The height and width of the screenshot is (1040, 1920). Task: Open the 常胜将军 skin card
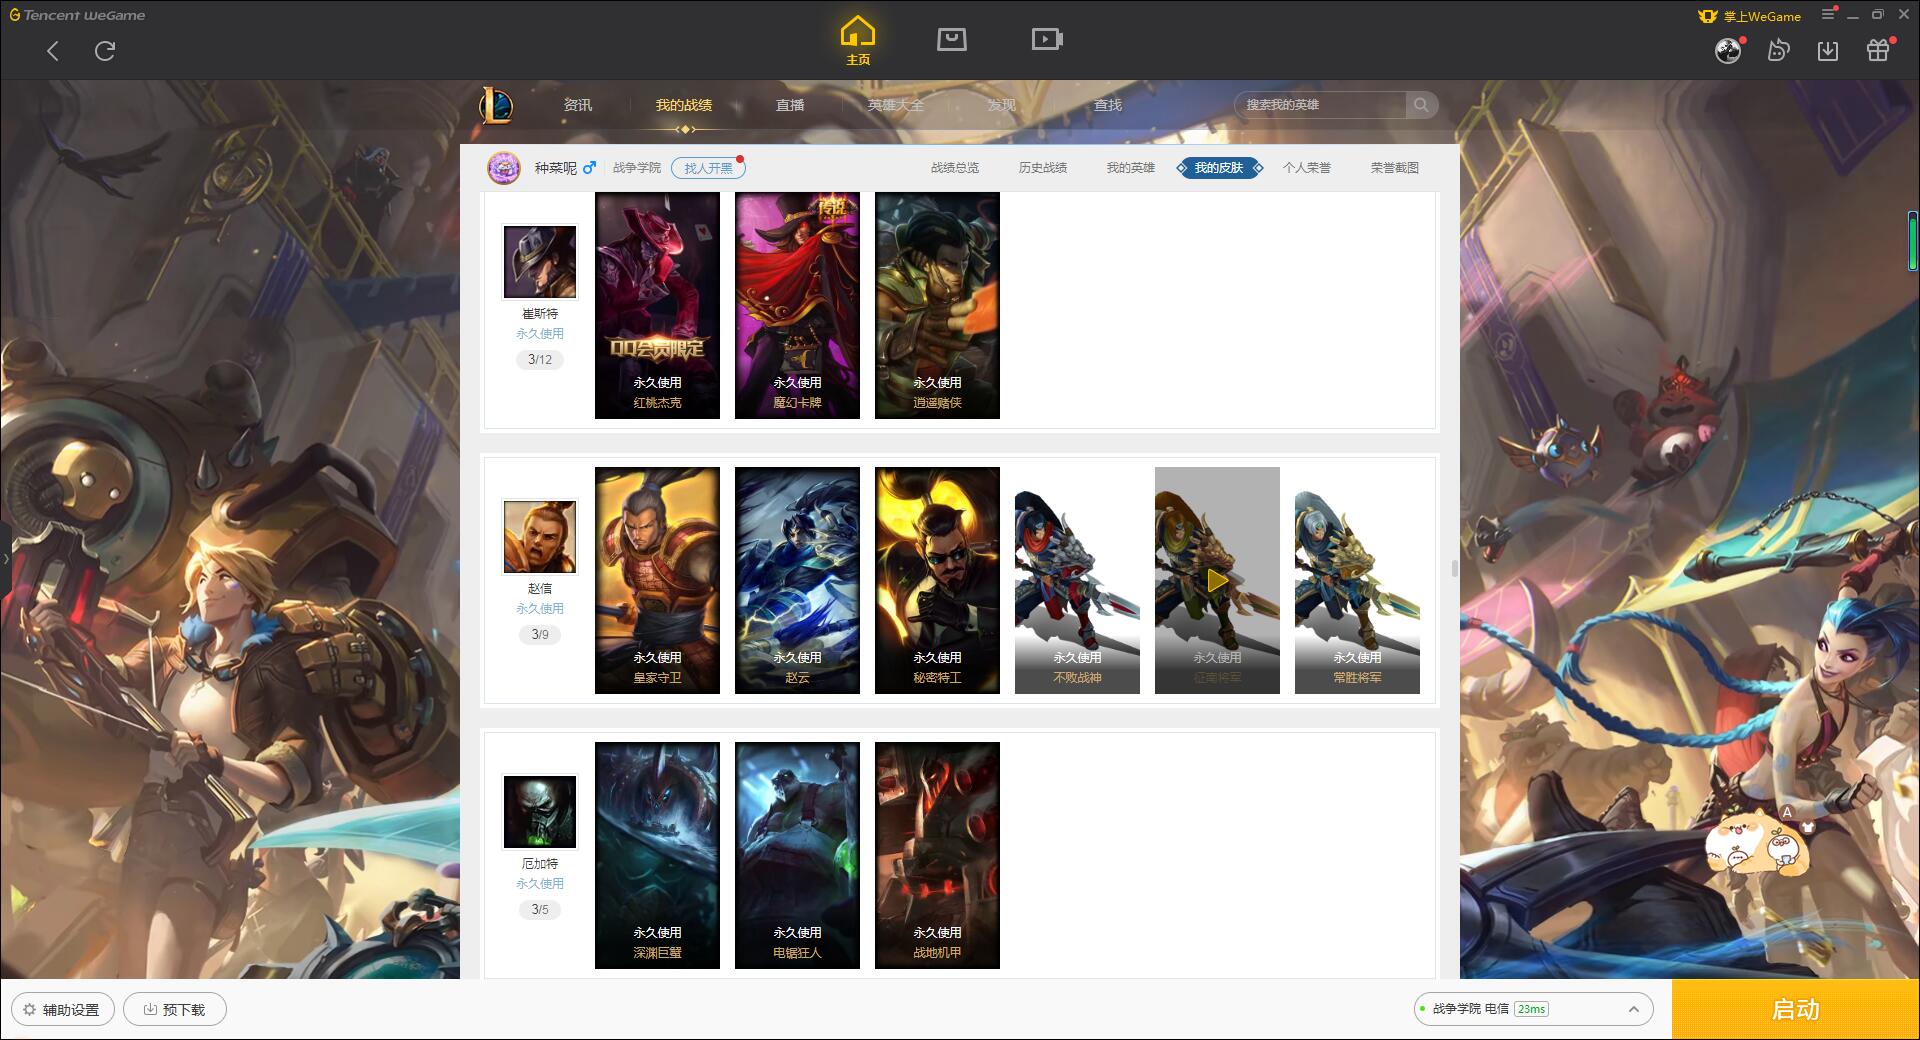point(1357,580)
